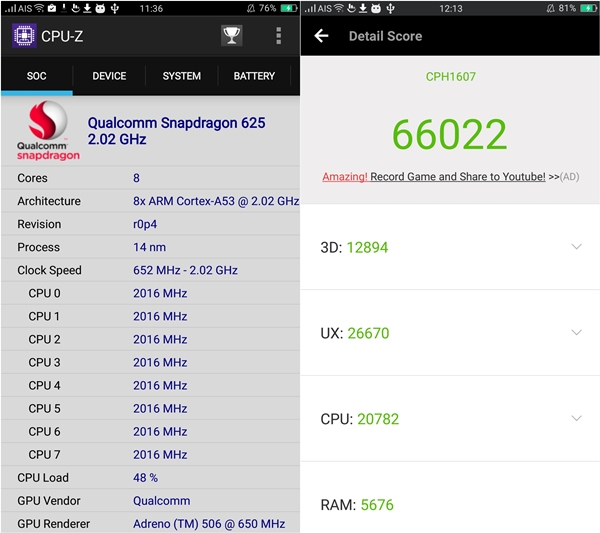Select the CPU 0 frequency row
Image resolution: width=600 pixels, height=533 pixels.
[x=150, y=293]
